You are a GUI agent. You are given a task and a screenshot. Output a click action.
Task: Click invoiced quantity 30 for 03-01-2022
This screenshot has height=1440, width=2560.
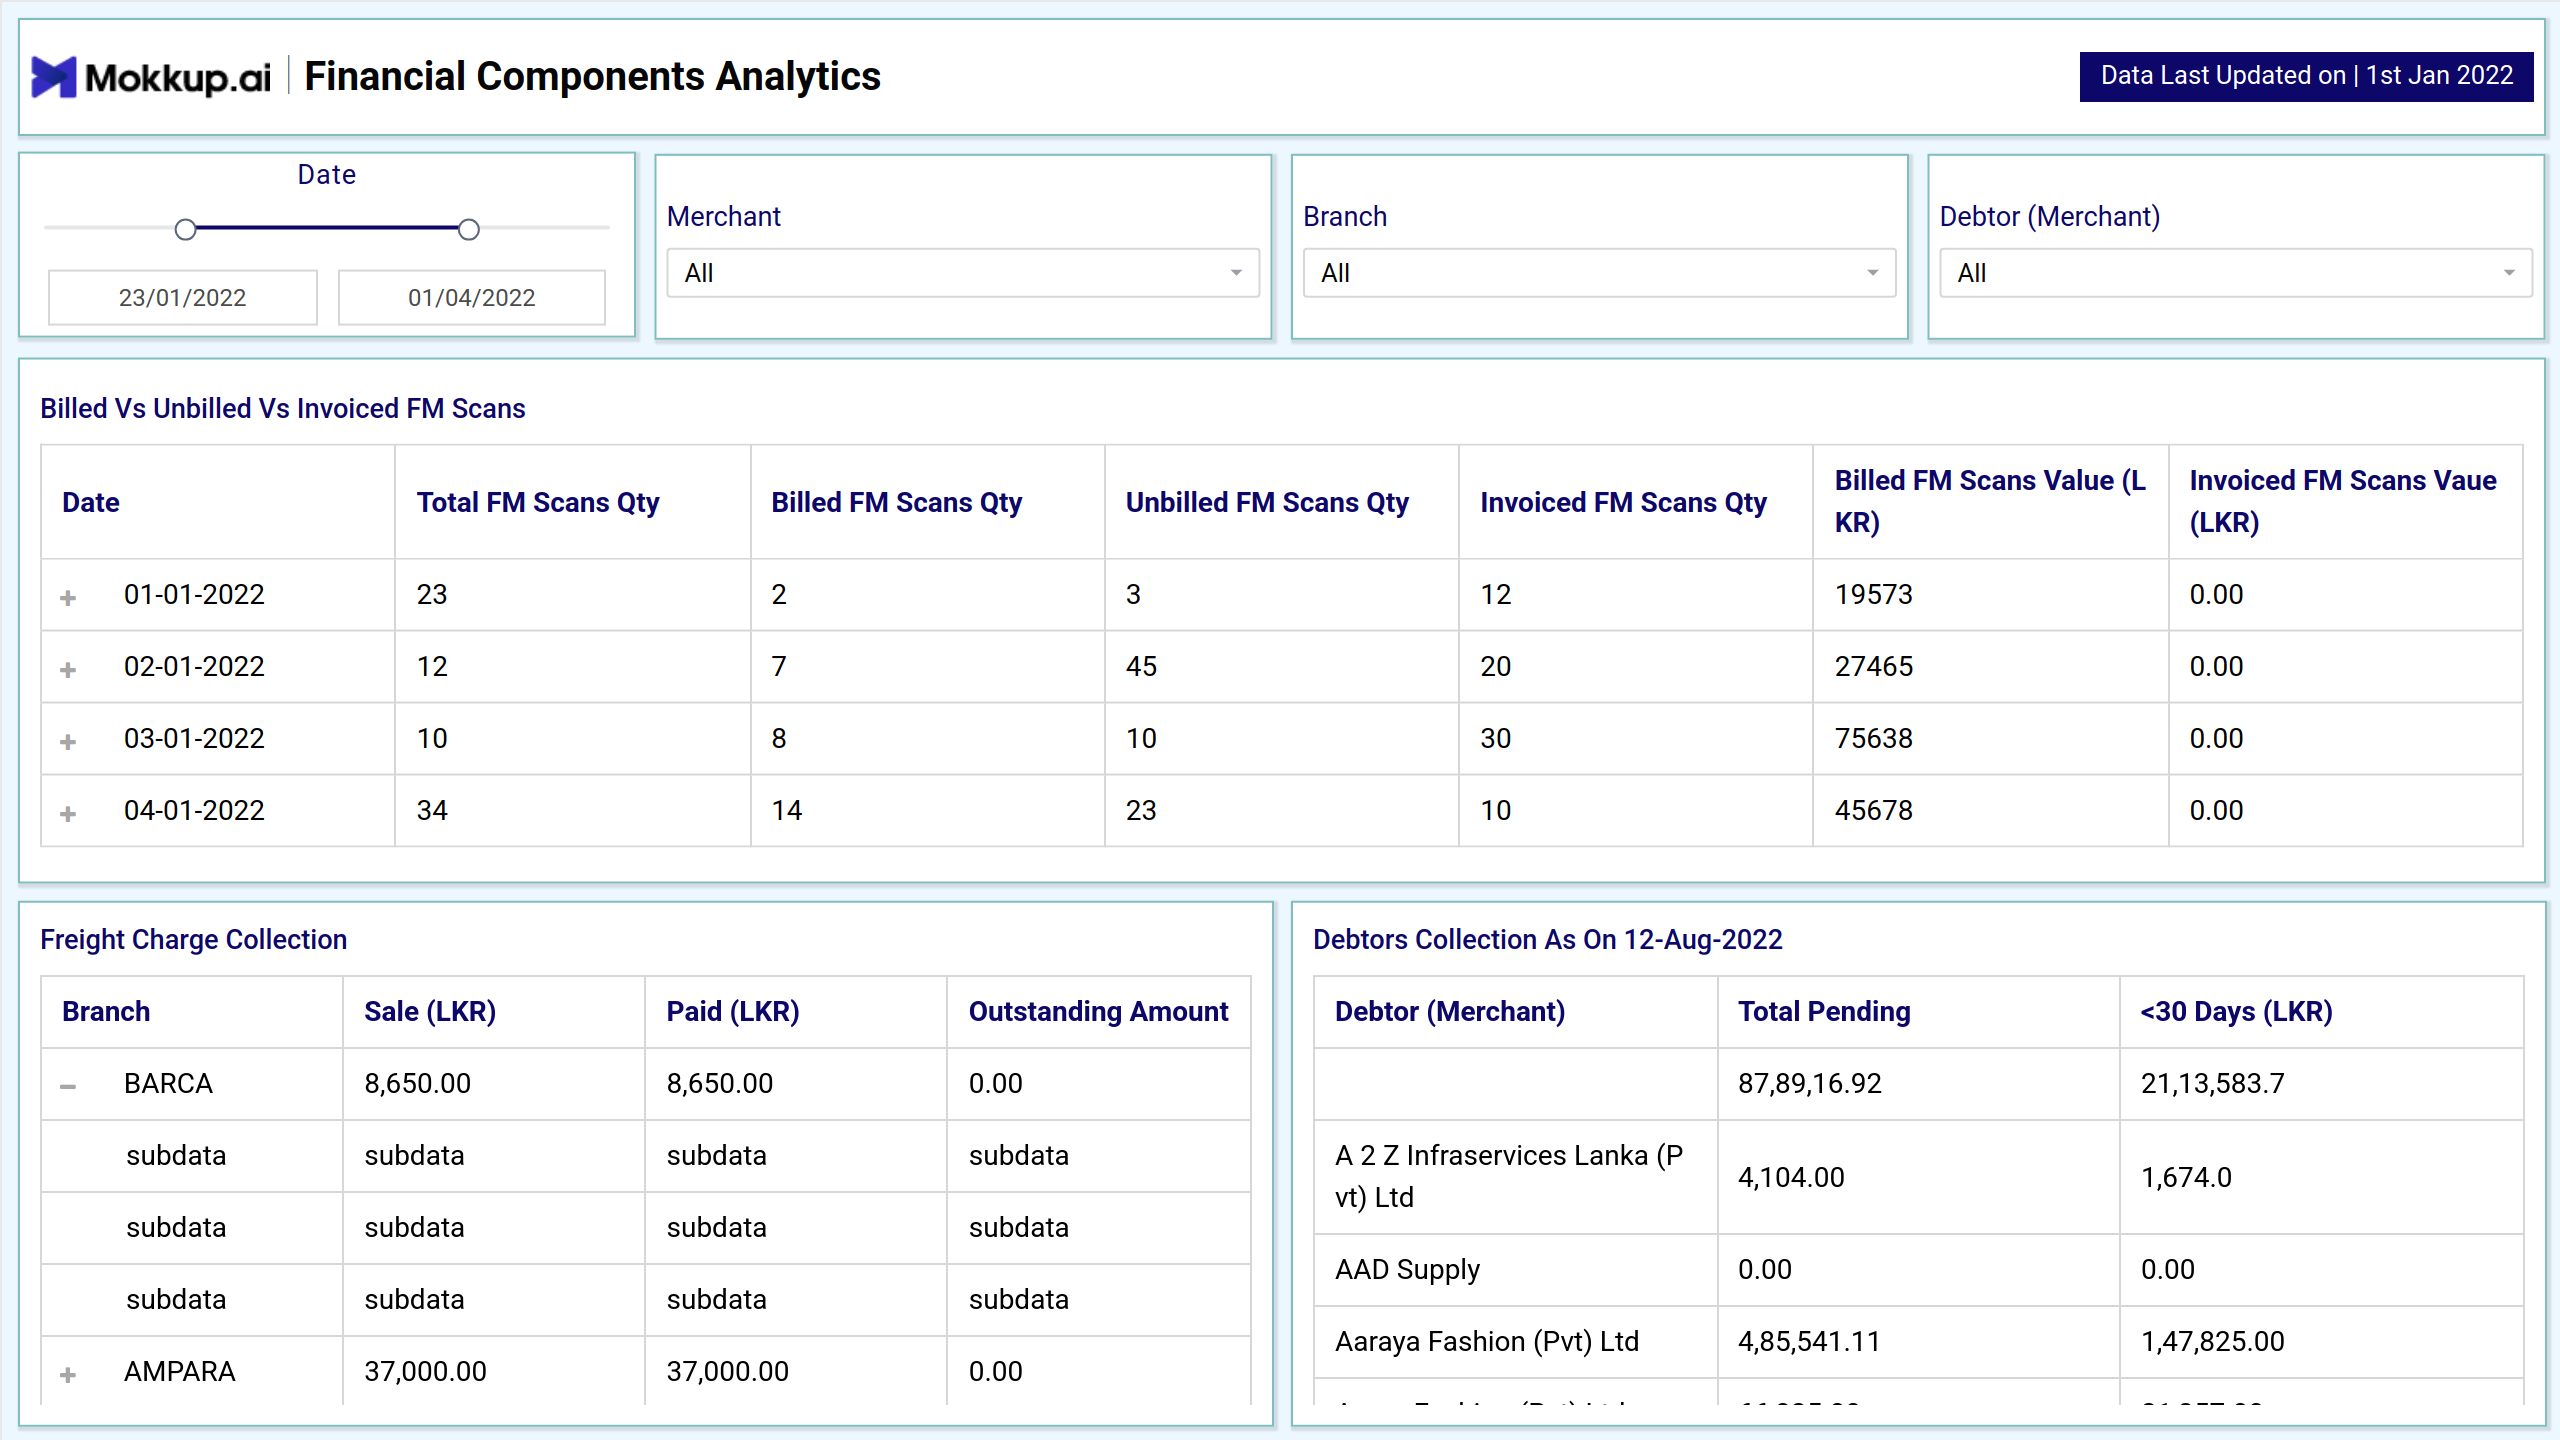[1495, 738]
